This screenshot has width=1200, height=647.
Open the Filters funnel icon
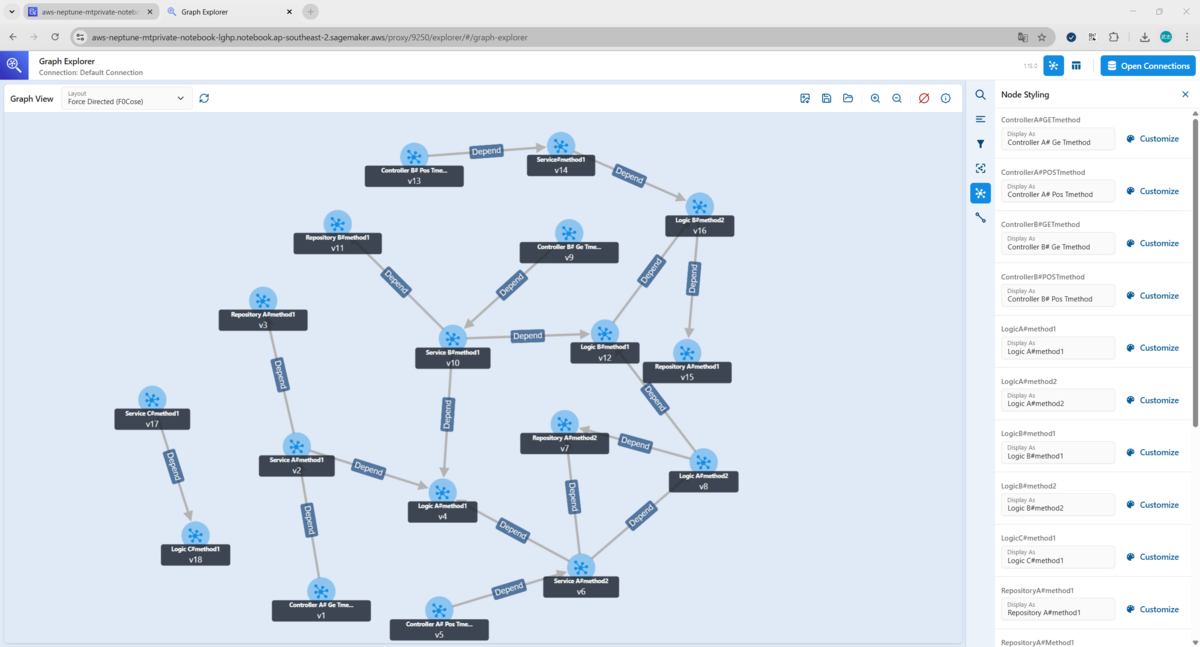tap(980, 144)
